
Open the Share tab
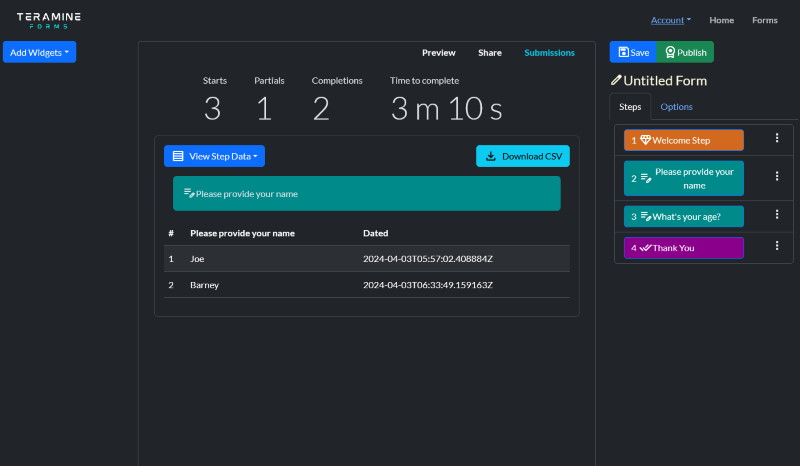tap(489, 53)
